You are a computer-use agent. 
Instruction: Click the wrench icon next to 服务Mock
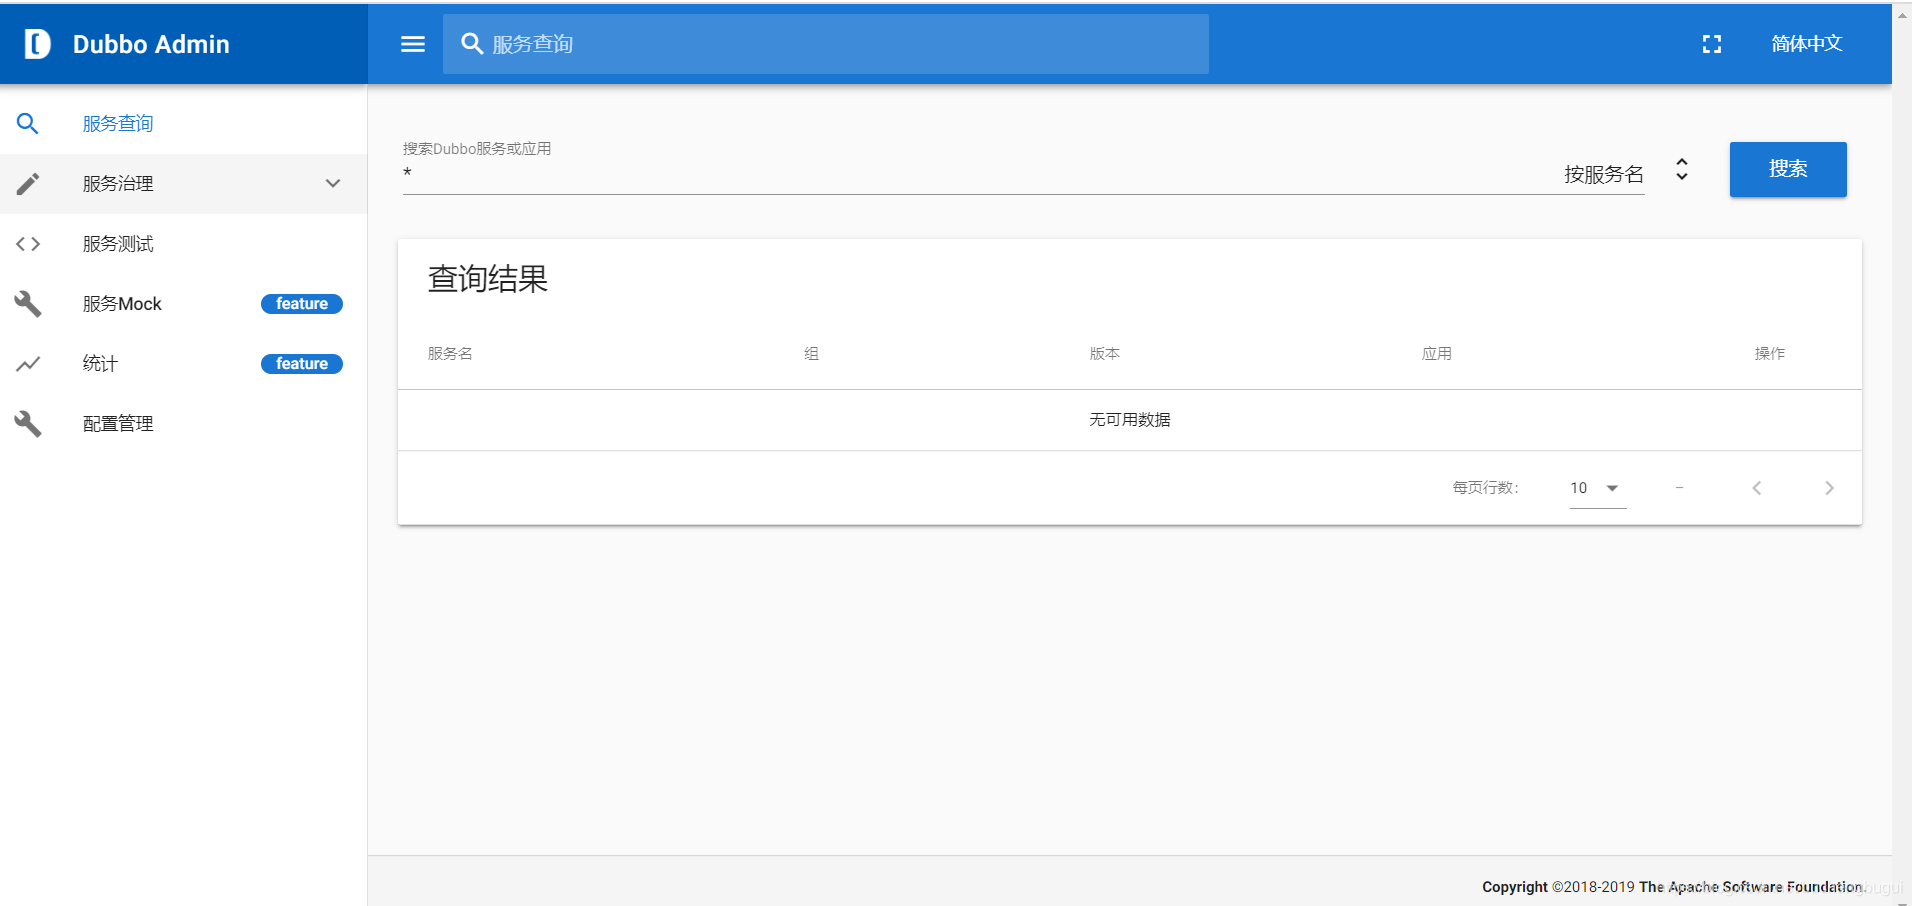(x=27, y=303)
